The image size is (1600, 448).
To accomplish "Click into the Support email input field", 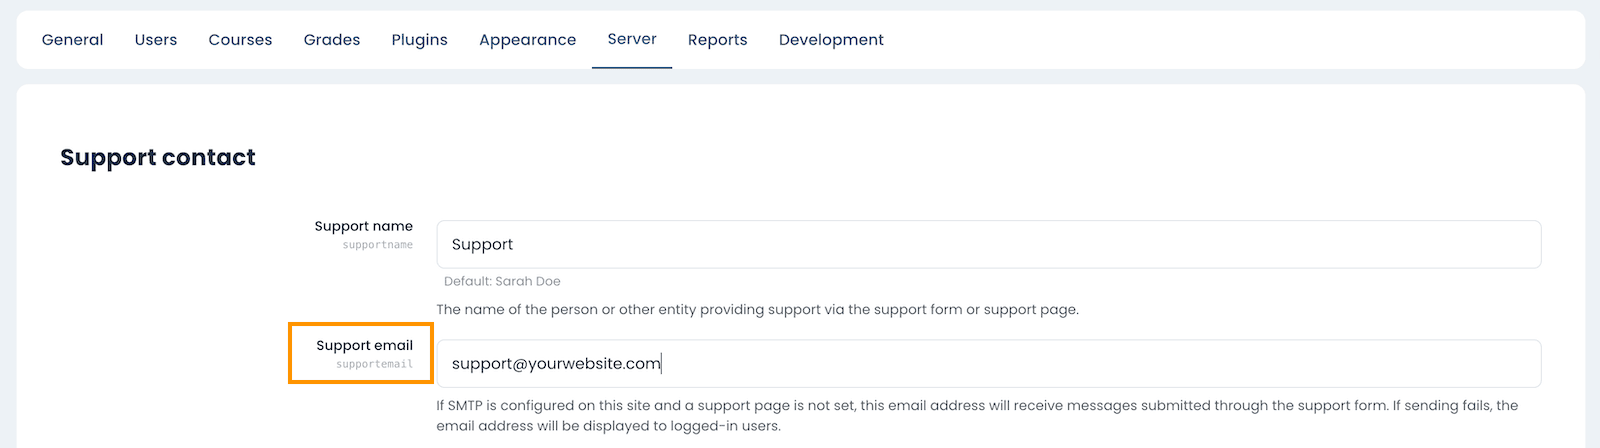I will [989, 363].
